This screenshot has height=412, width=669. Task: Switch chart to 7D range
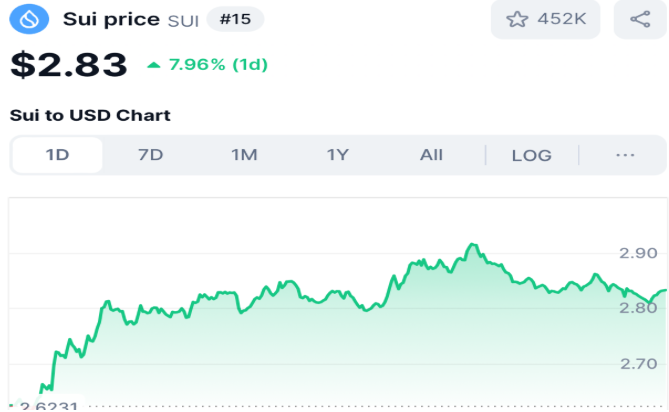pos(150,155)
